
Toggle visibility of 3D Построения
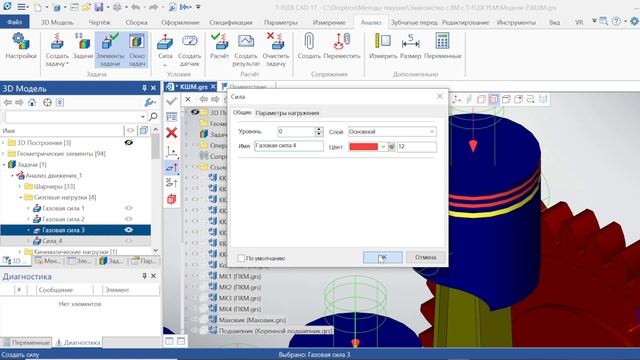click(129, 142)
